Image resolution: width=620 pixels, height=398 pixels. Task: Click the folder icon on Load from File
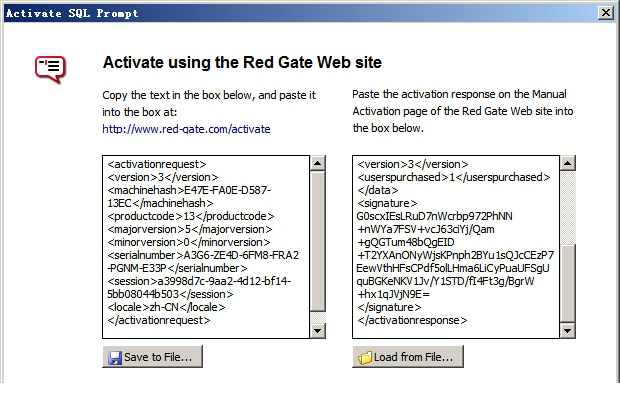365,358
